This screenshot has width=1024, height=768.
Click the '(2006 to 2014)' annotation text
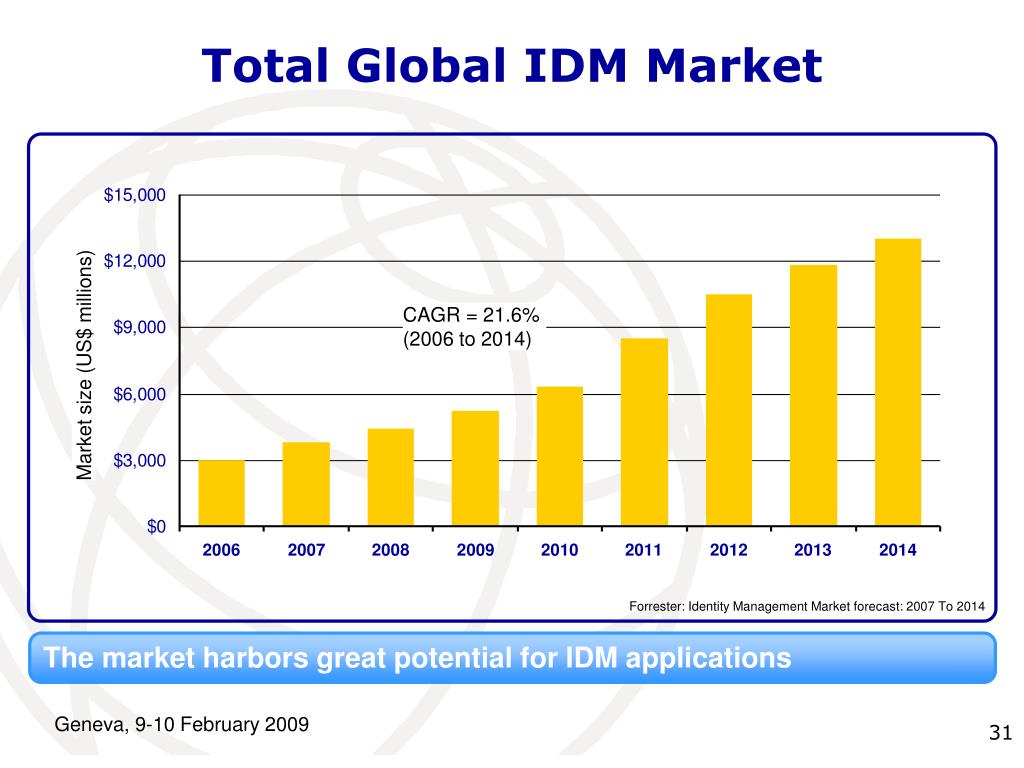tap(467, 339)
